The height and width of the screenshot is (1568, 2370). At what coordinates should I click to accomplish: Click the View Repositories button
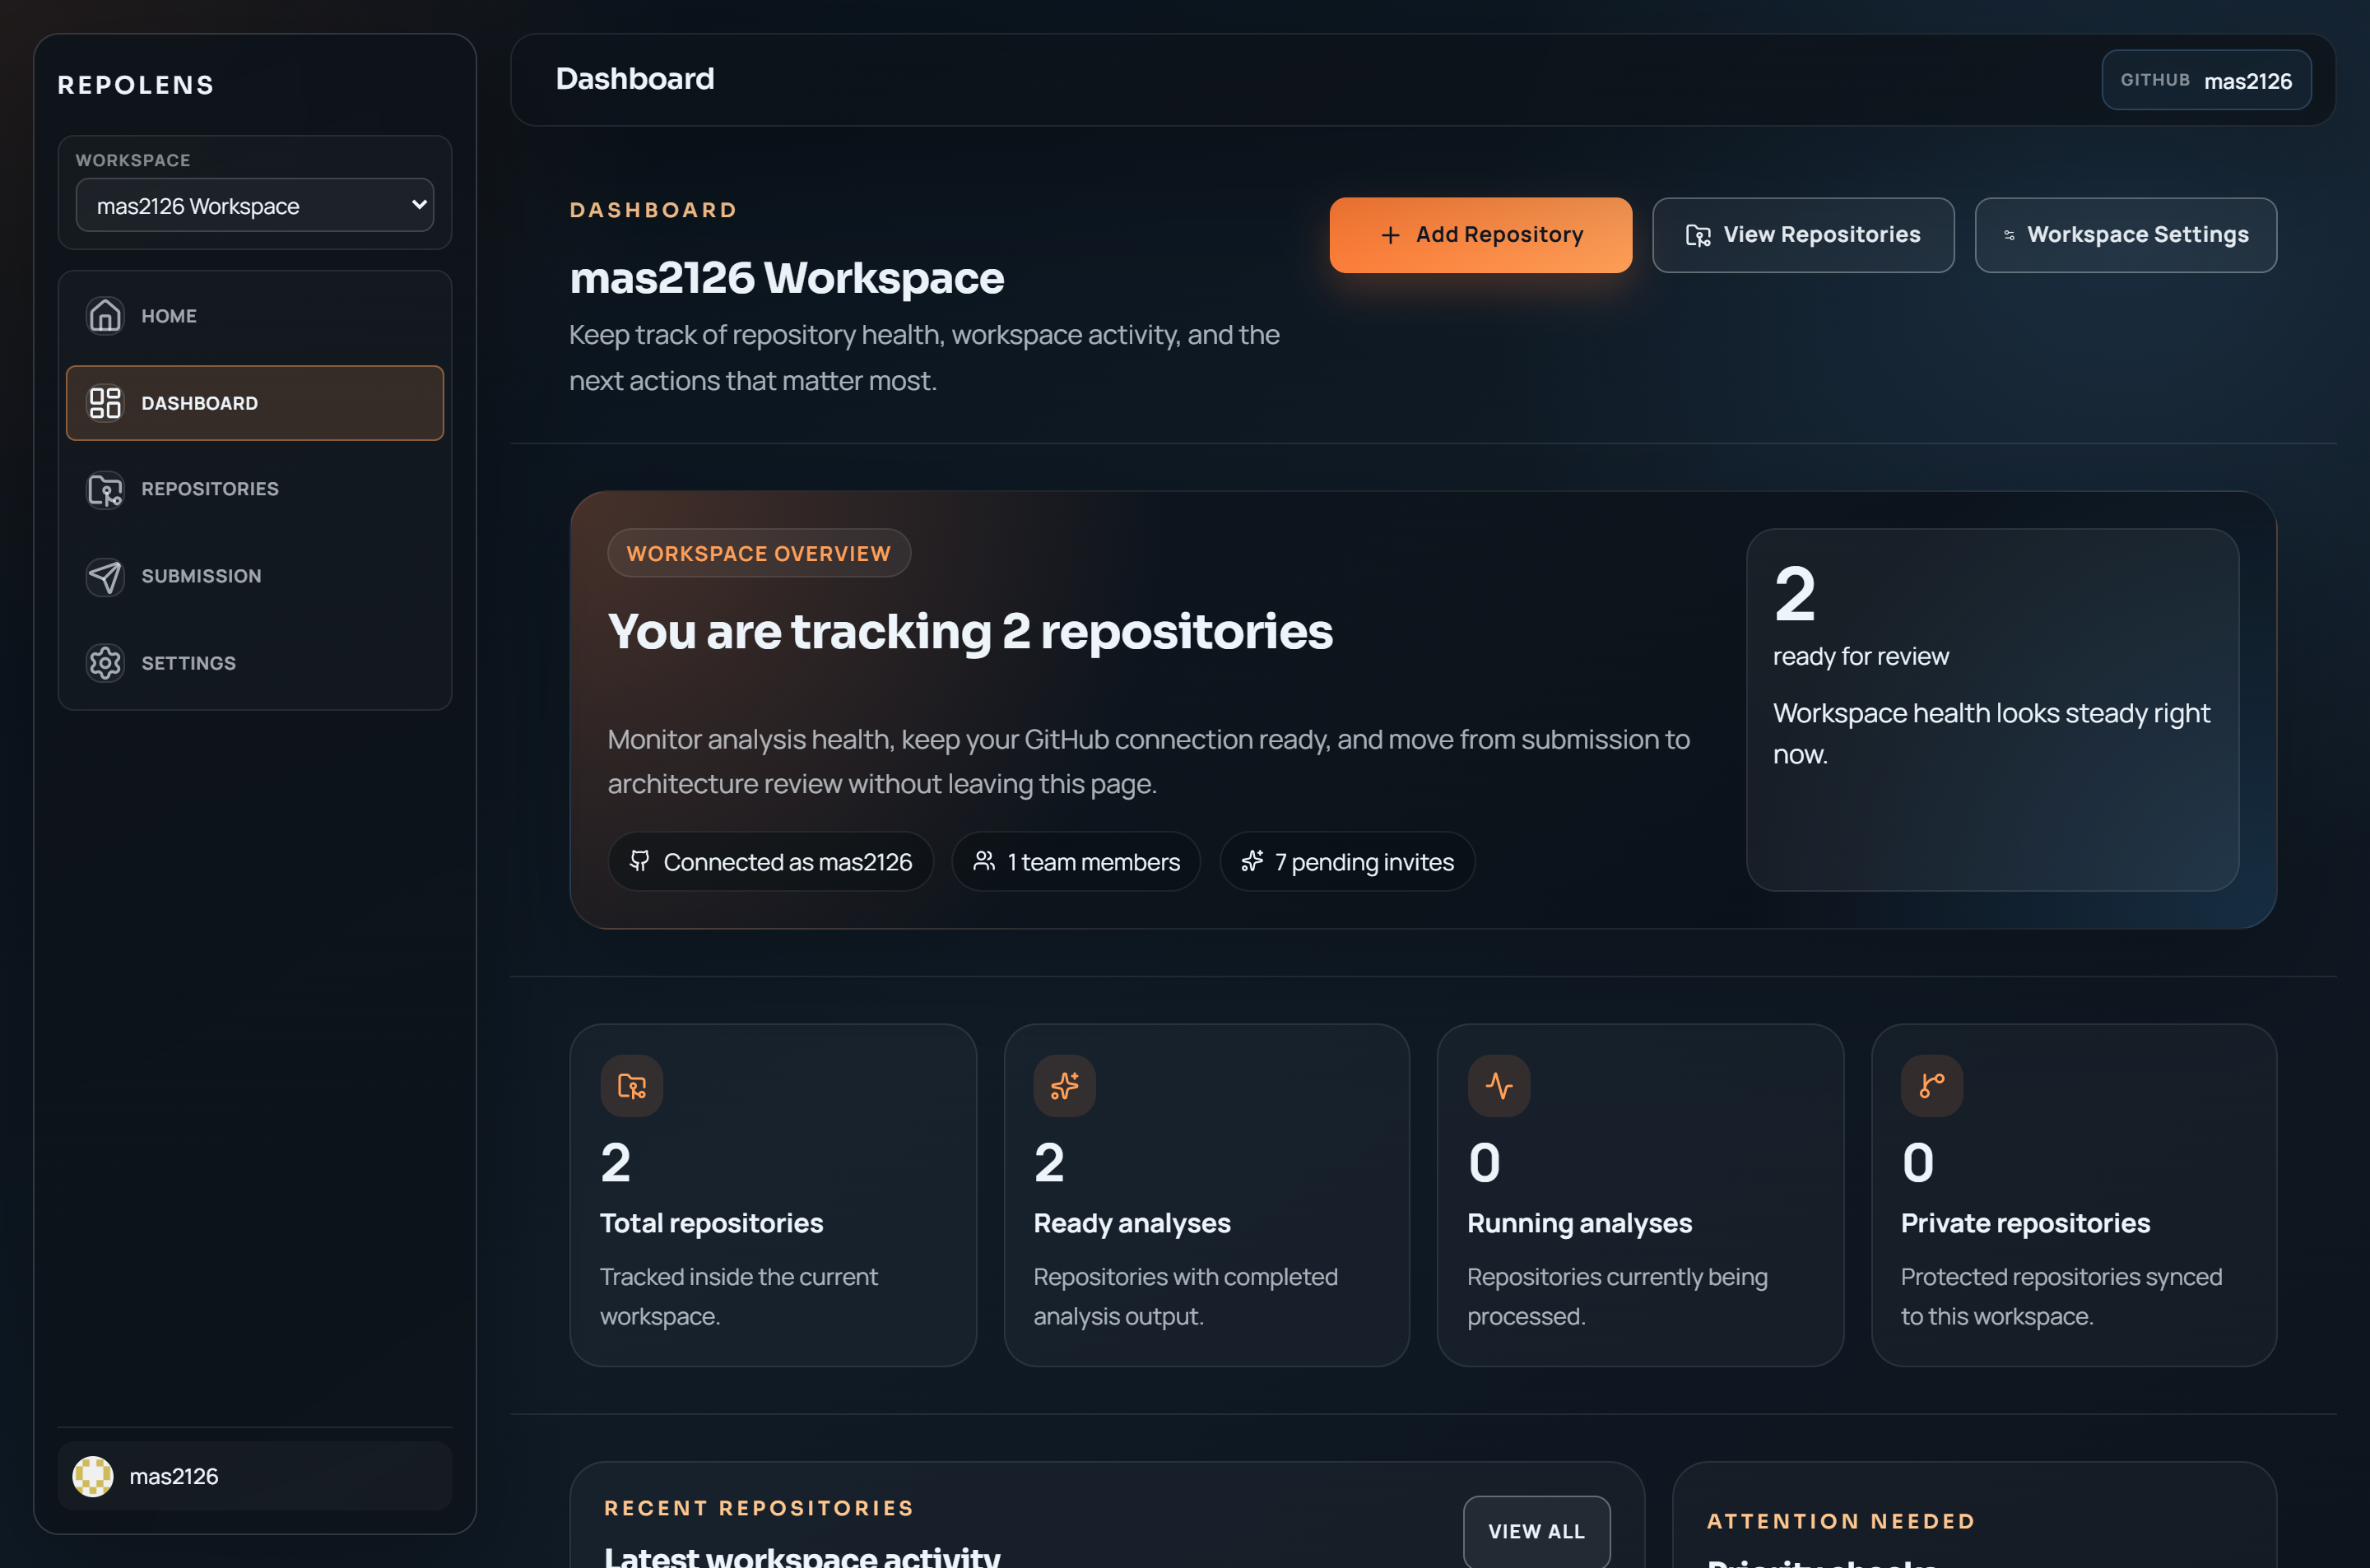[x=1802, y=235]
